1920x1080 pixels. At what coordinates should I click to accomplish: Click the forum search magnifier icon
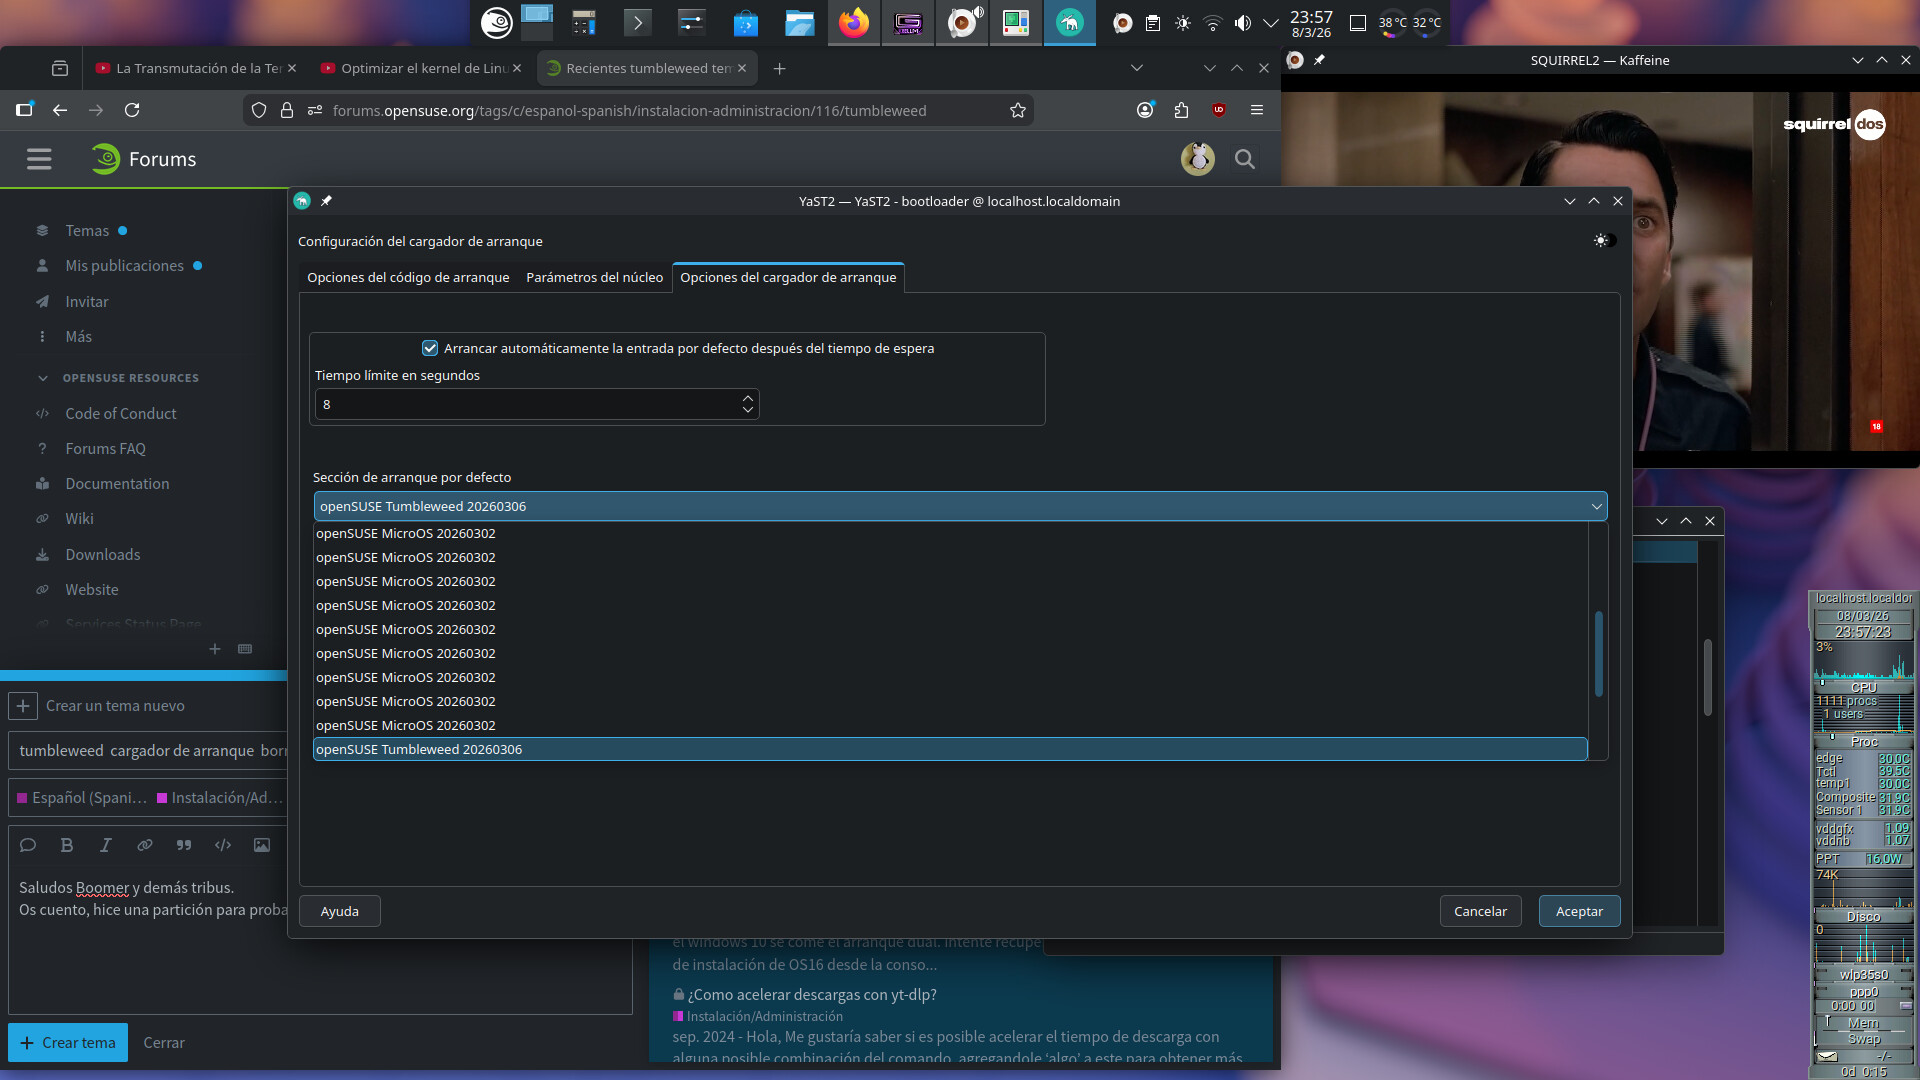(x=1244, y=159)
